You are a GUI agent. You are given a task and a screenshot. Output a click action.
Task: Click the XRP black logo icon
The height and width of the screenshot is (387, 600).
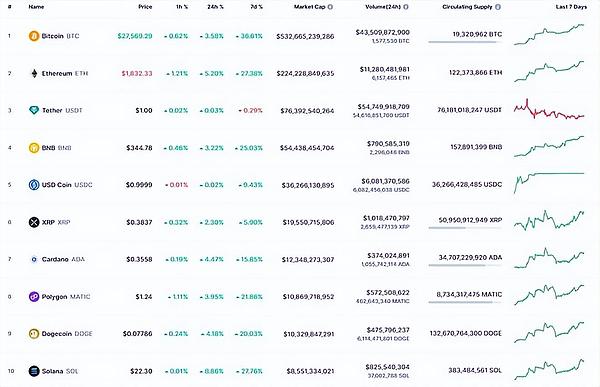coord(34,222)
